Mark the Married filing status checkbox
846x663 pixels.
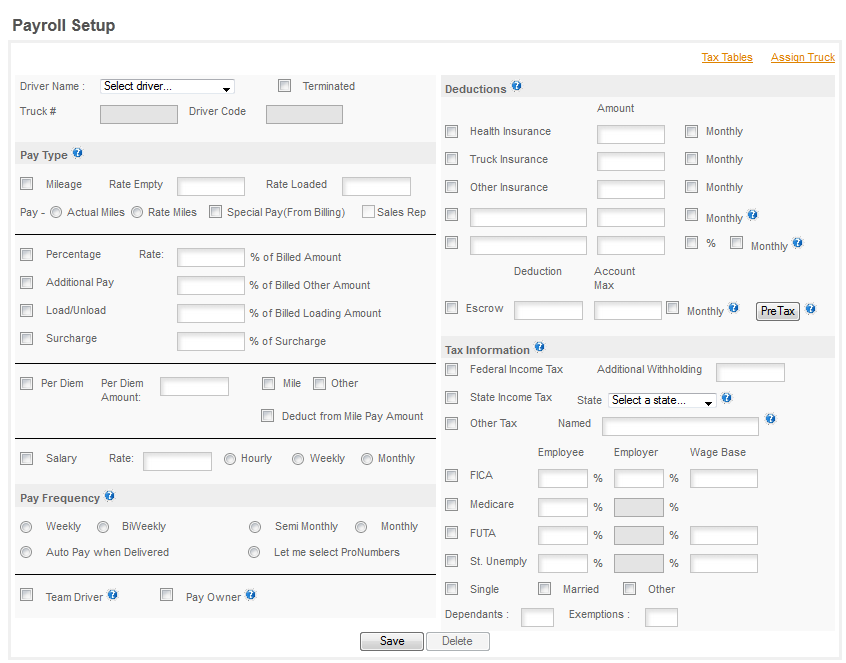point(544,589)
